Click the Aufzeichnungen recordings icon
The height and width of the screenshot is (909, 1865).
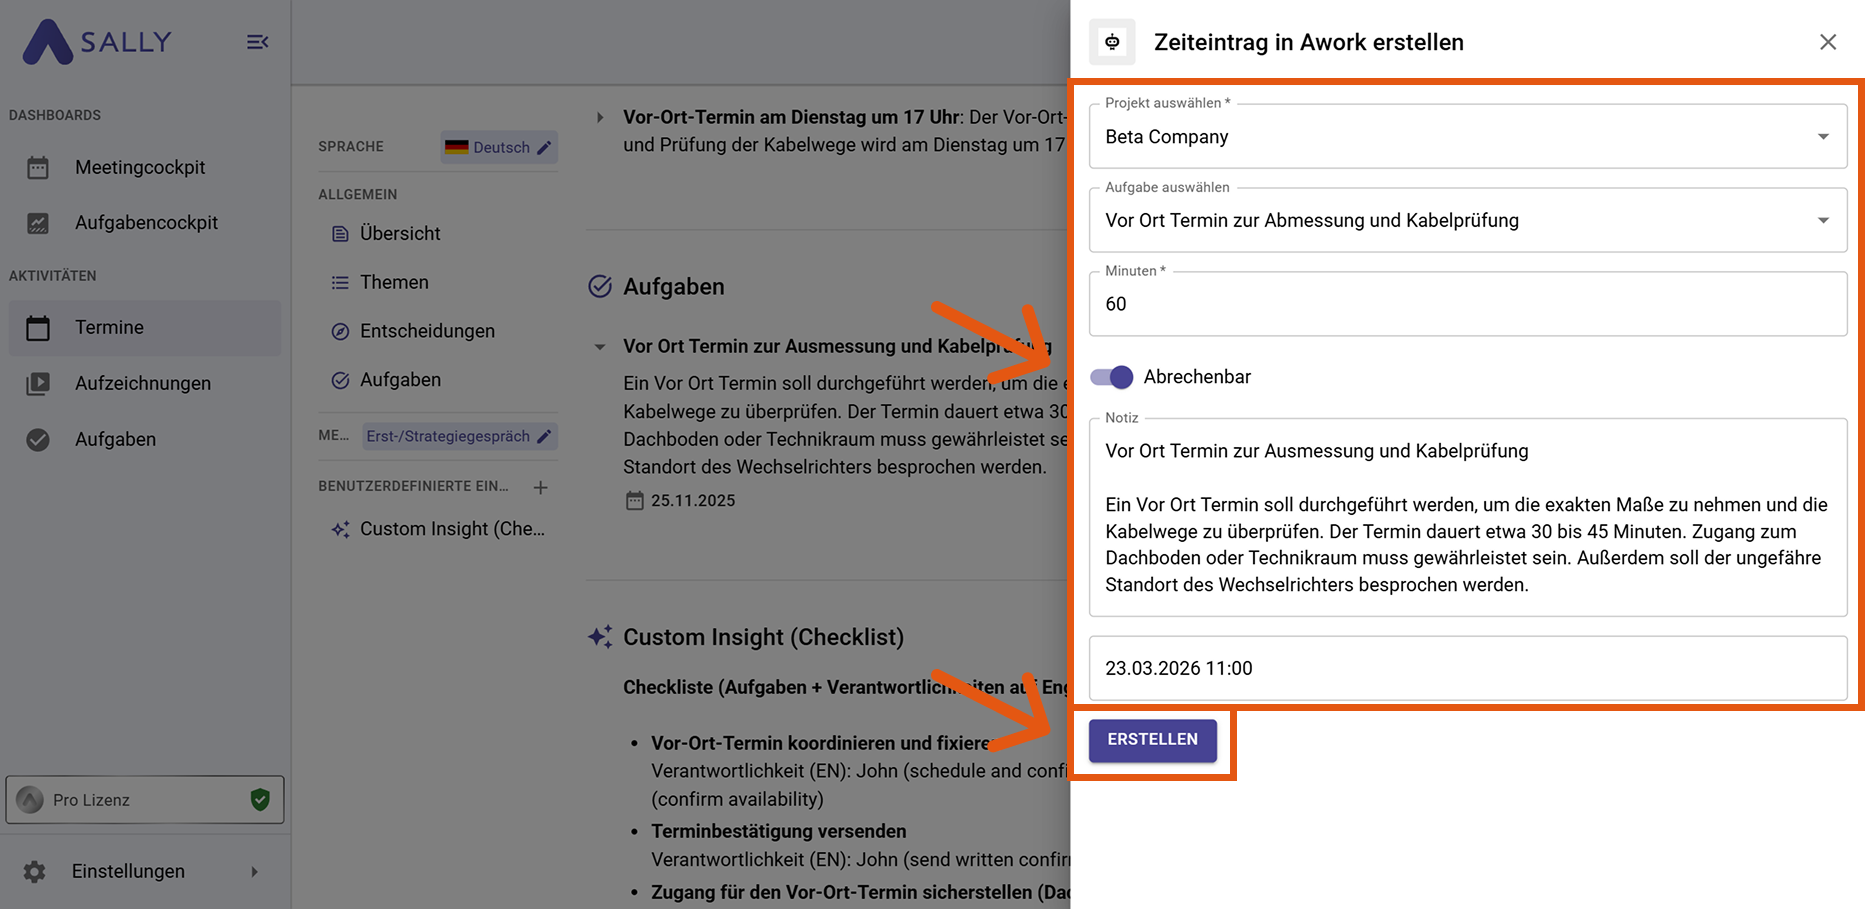[38, 383]
